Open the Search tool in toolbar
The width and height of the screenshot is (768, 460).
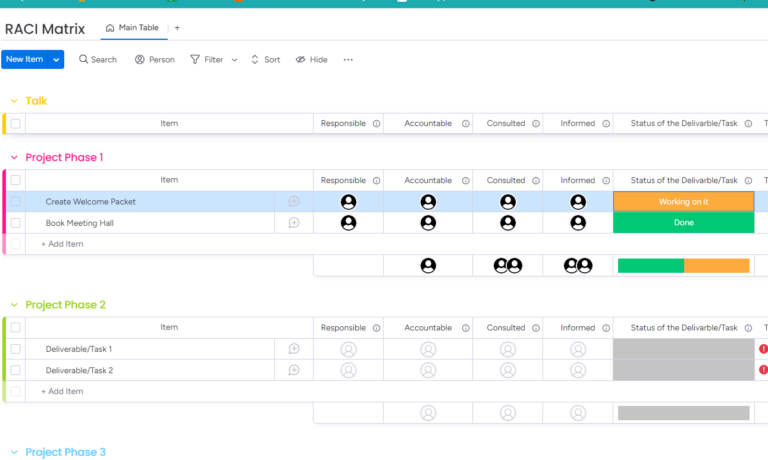[x=98, y=60]
